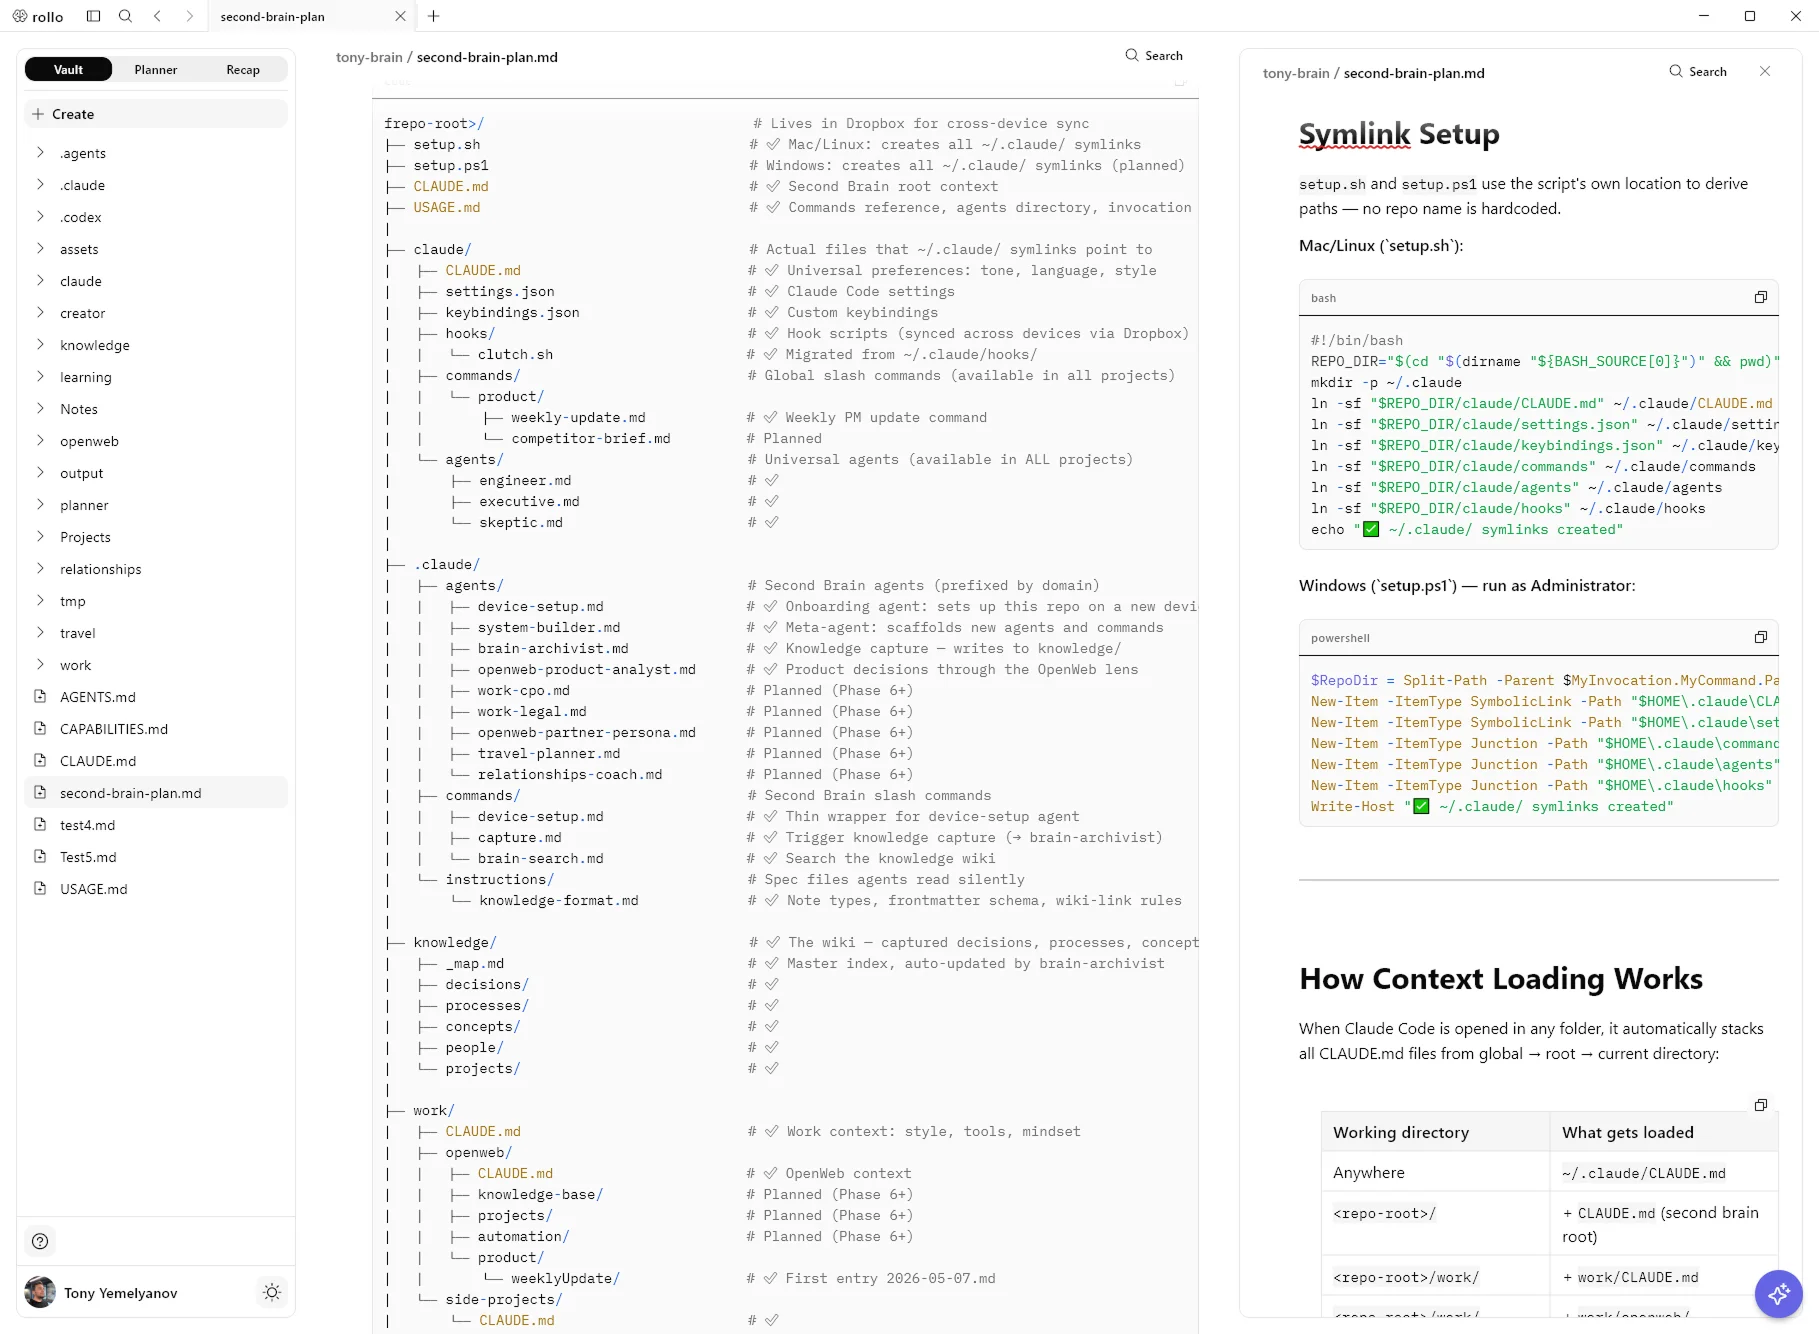Open AGENTS.md file
Image resolution: width=1819 pixels, height=1334 pixels.
(156, 697)
